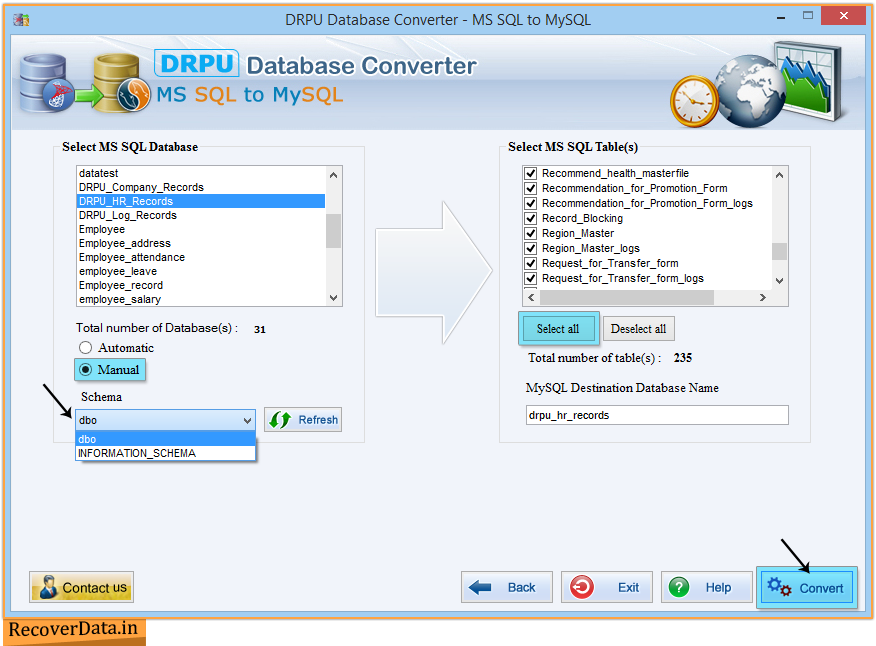
Task: Toggle Recommendation_for_Promotion_Form_logs checkbox
Action: click(x=531, y=203)
